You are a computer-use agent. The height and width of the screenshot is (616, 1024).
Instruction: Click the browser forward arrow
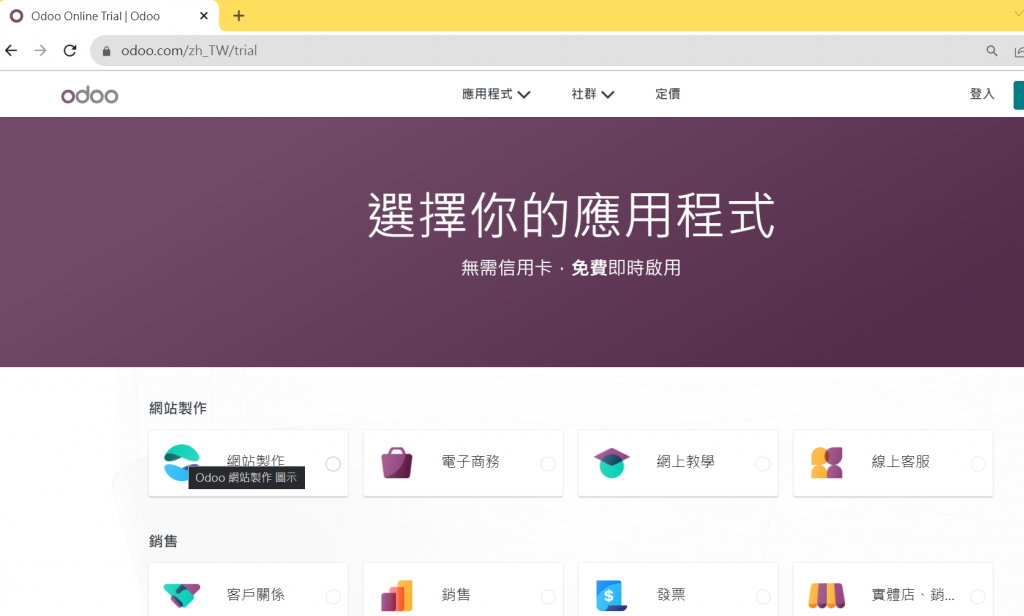40,50
